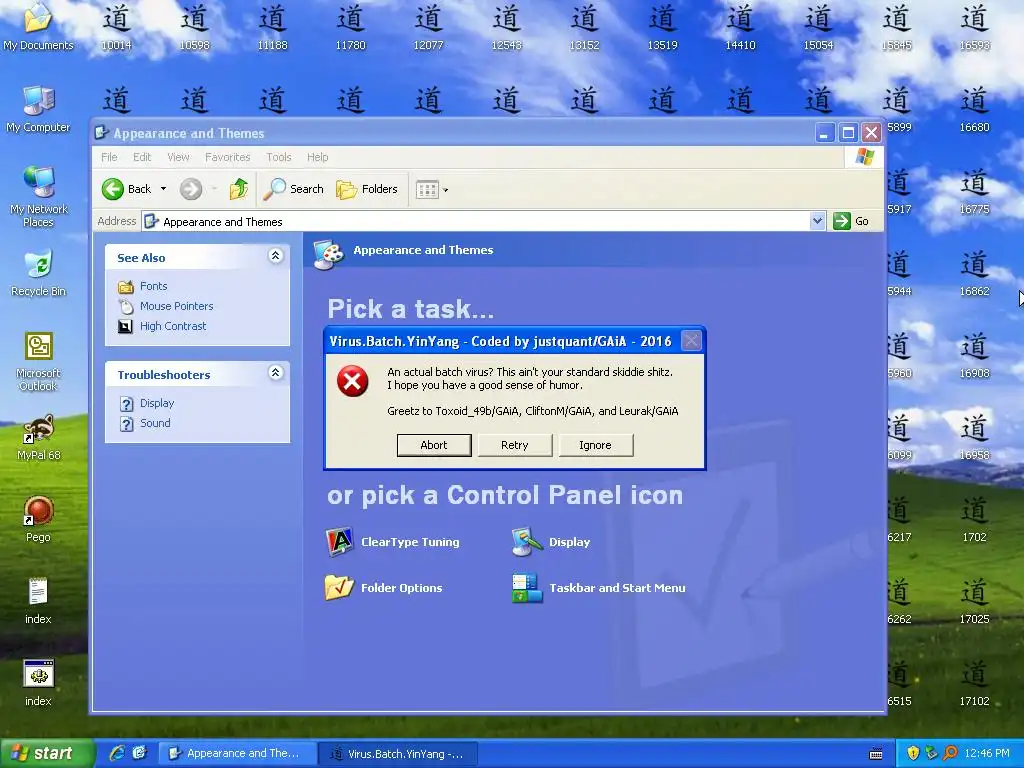Click the Retry button in virus dialog
The width and height of the screenshot is (1024, 768).
(515, 445)
